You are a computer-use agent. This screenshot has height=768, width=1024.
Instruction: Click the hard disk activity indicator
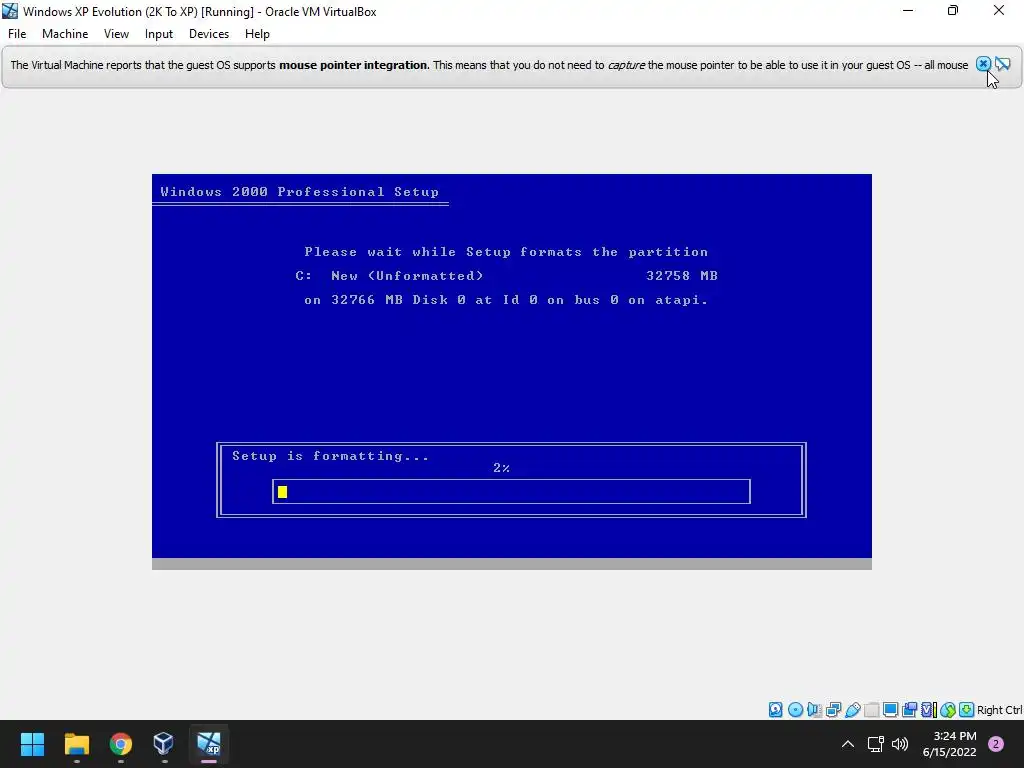click(775, 710)
